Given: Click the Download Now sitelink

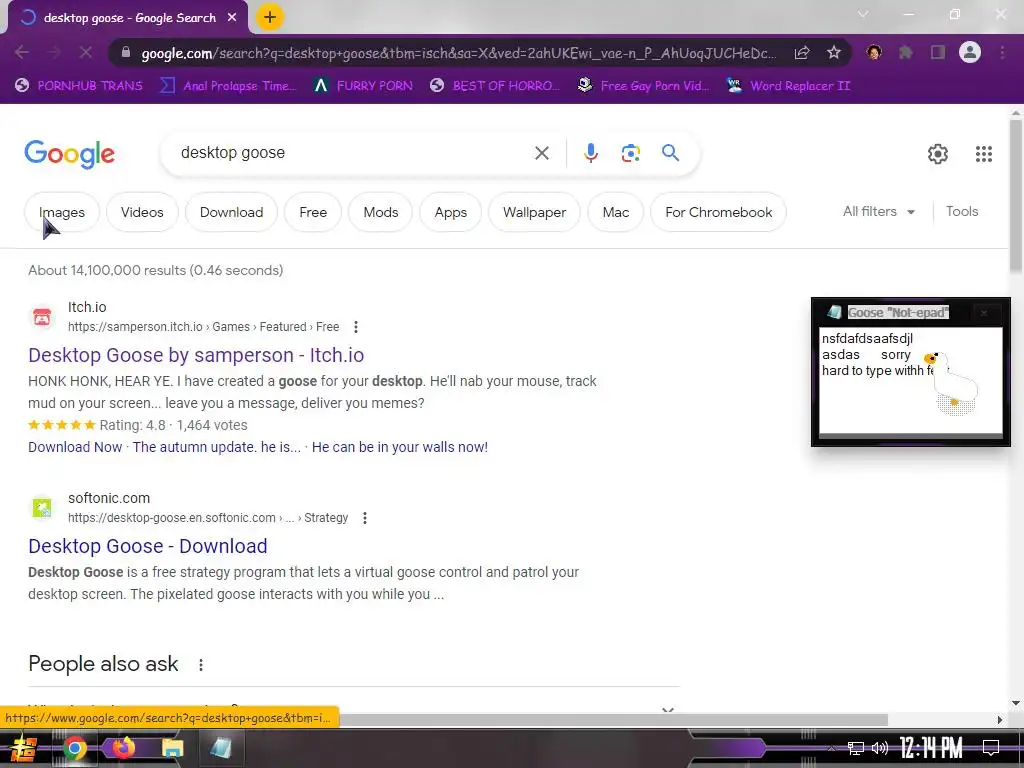Looking at the screenshot, I should click(75, 447).
